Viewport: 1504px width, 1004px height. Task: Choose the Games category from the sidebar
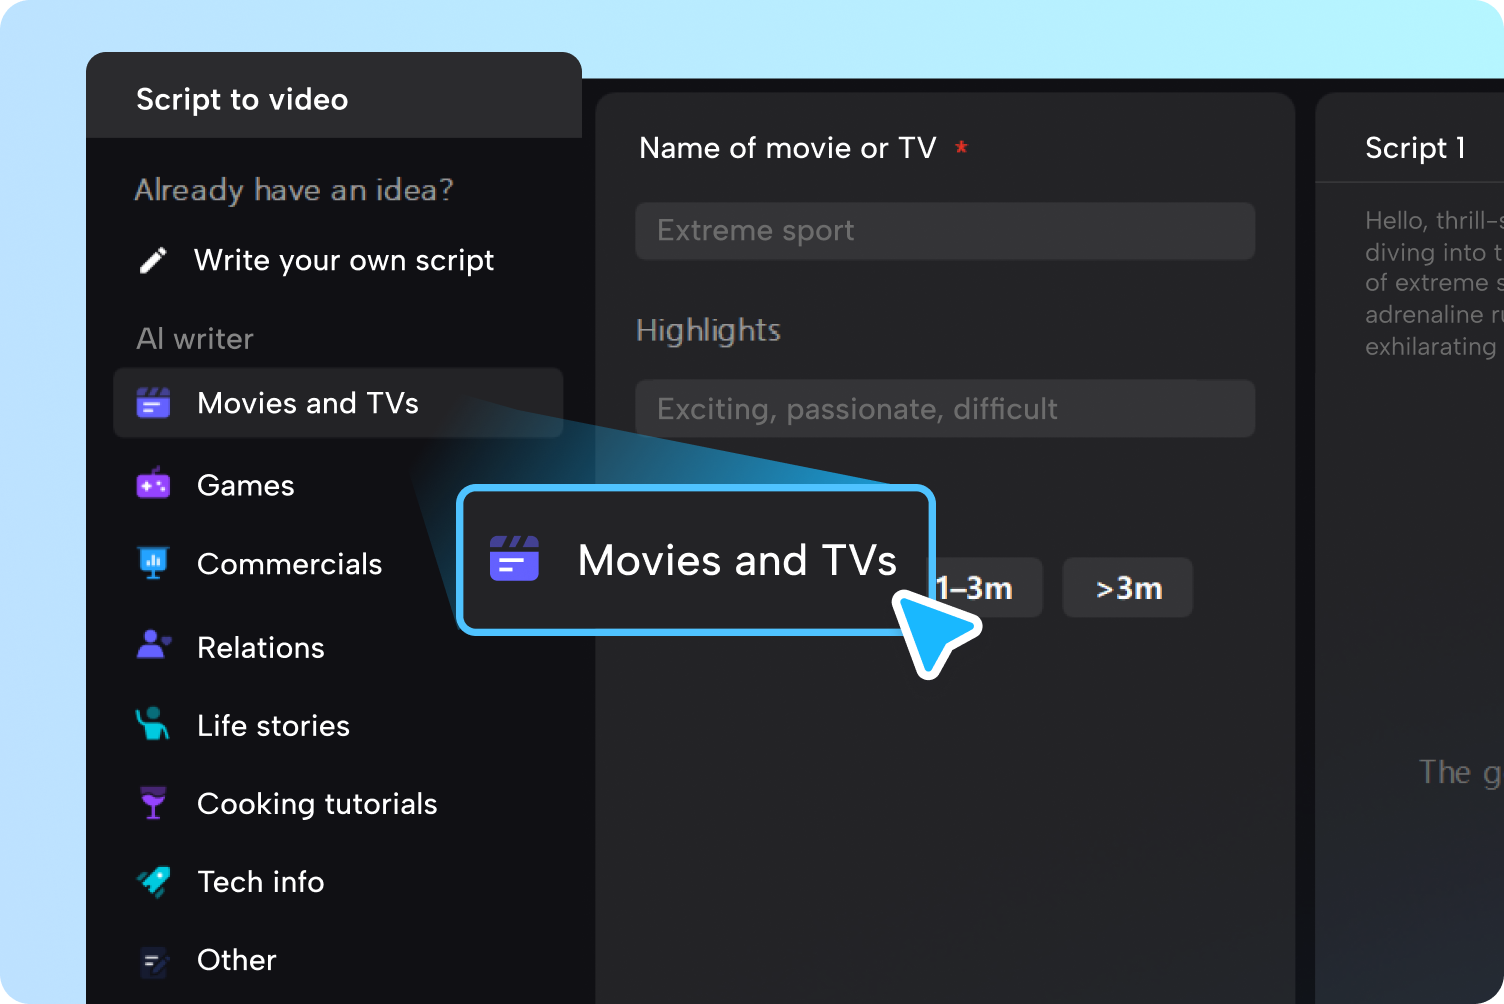coord(246,484)
